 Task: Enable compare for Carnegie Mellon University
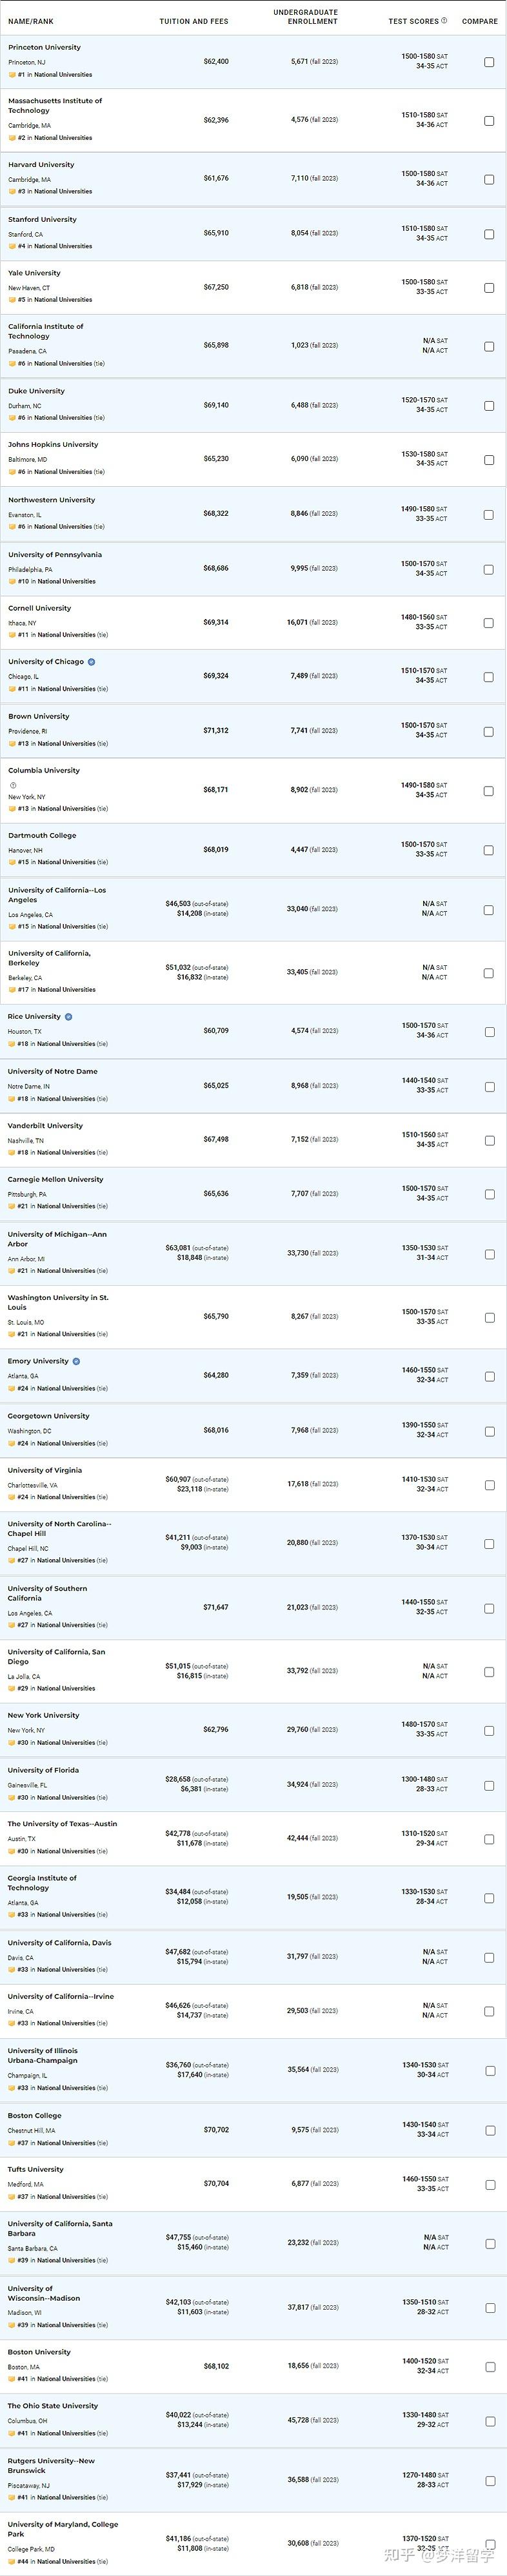click(x=489, y=1194)
